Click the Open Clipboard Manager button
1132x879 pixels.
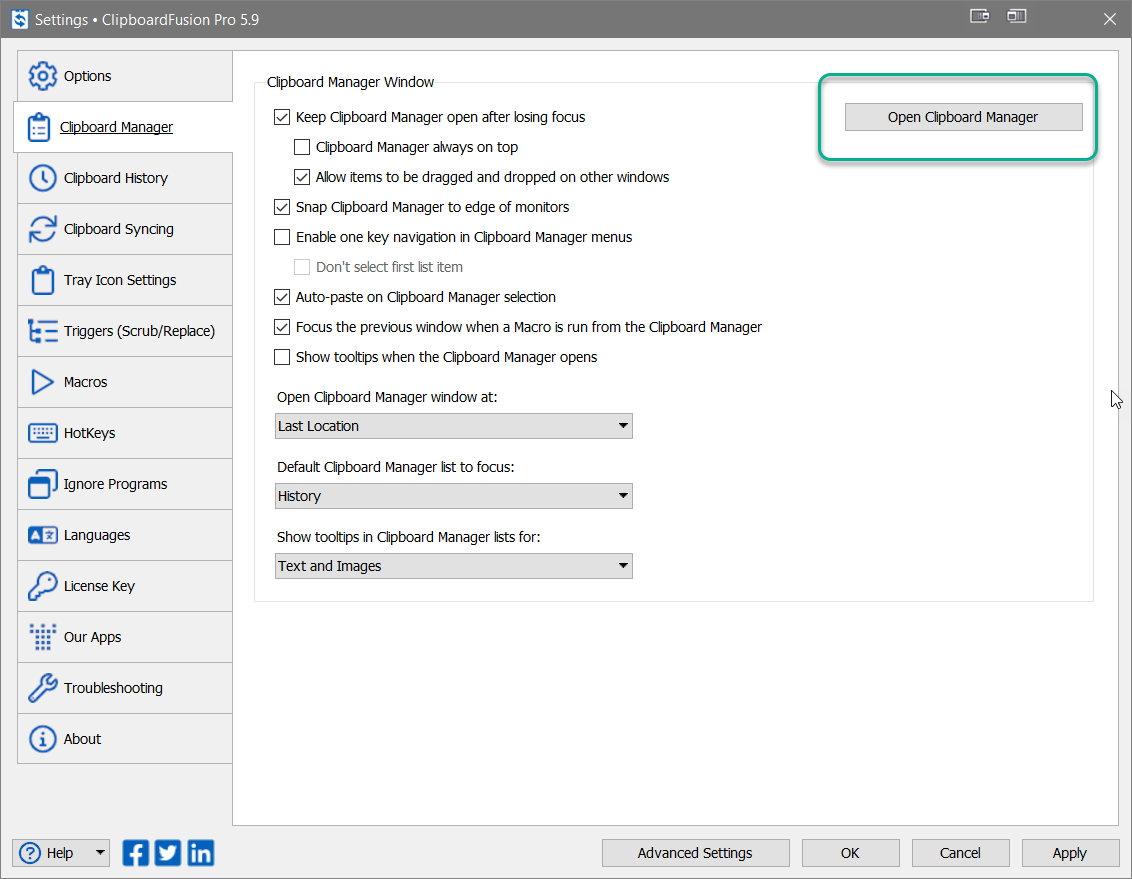[963, 117]
